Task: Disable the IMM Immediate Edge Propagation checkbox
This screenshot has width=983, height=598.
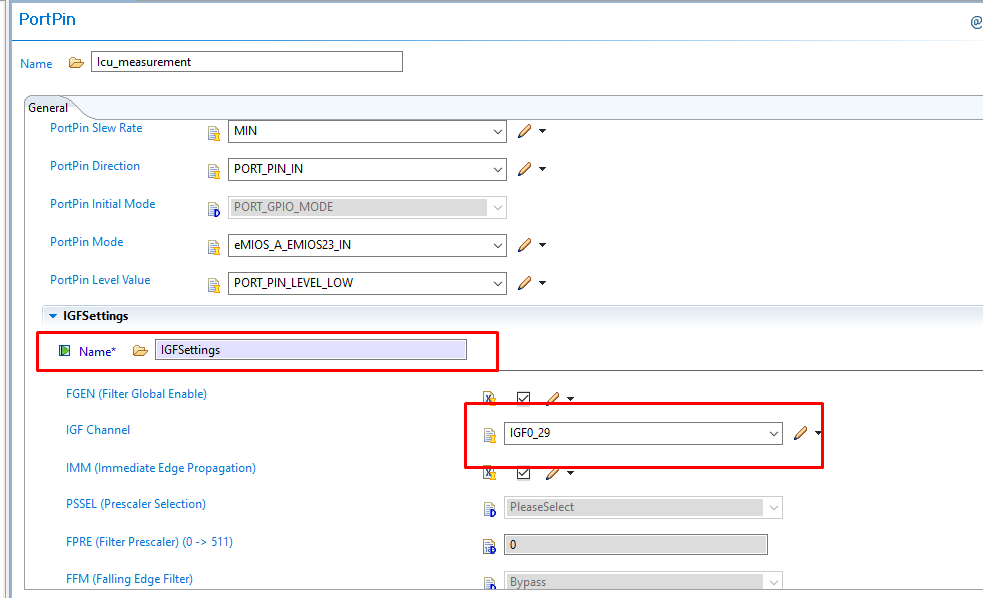Action: 523,473
